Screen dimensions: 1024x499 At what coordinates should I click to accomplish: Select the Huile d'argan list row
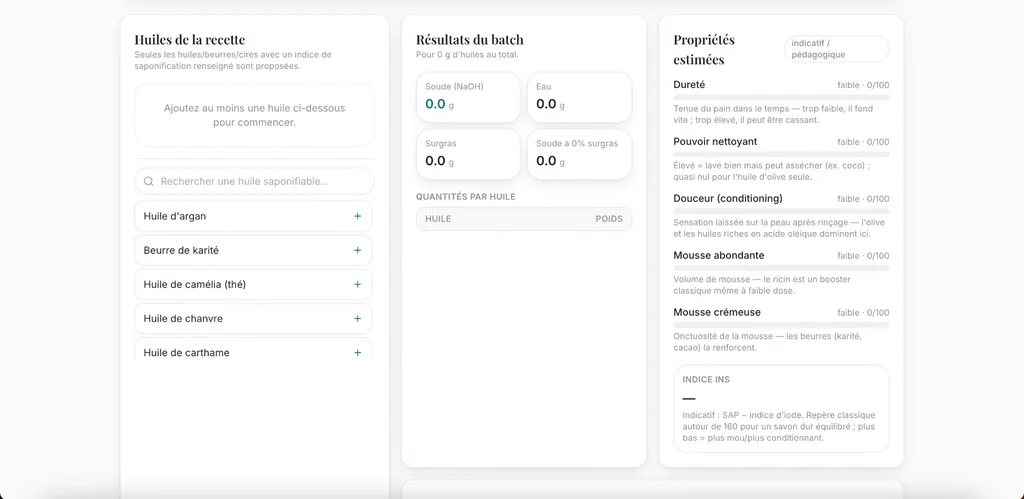(253, 216)
